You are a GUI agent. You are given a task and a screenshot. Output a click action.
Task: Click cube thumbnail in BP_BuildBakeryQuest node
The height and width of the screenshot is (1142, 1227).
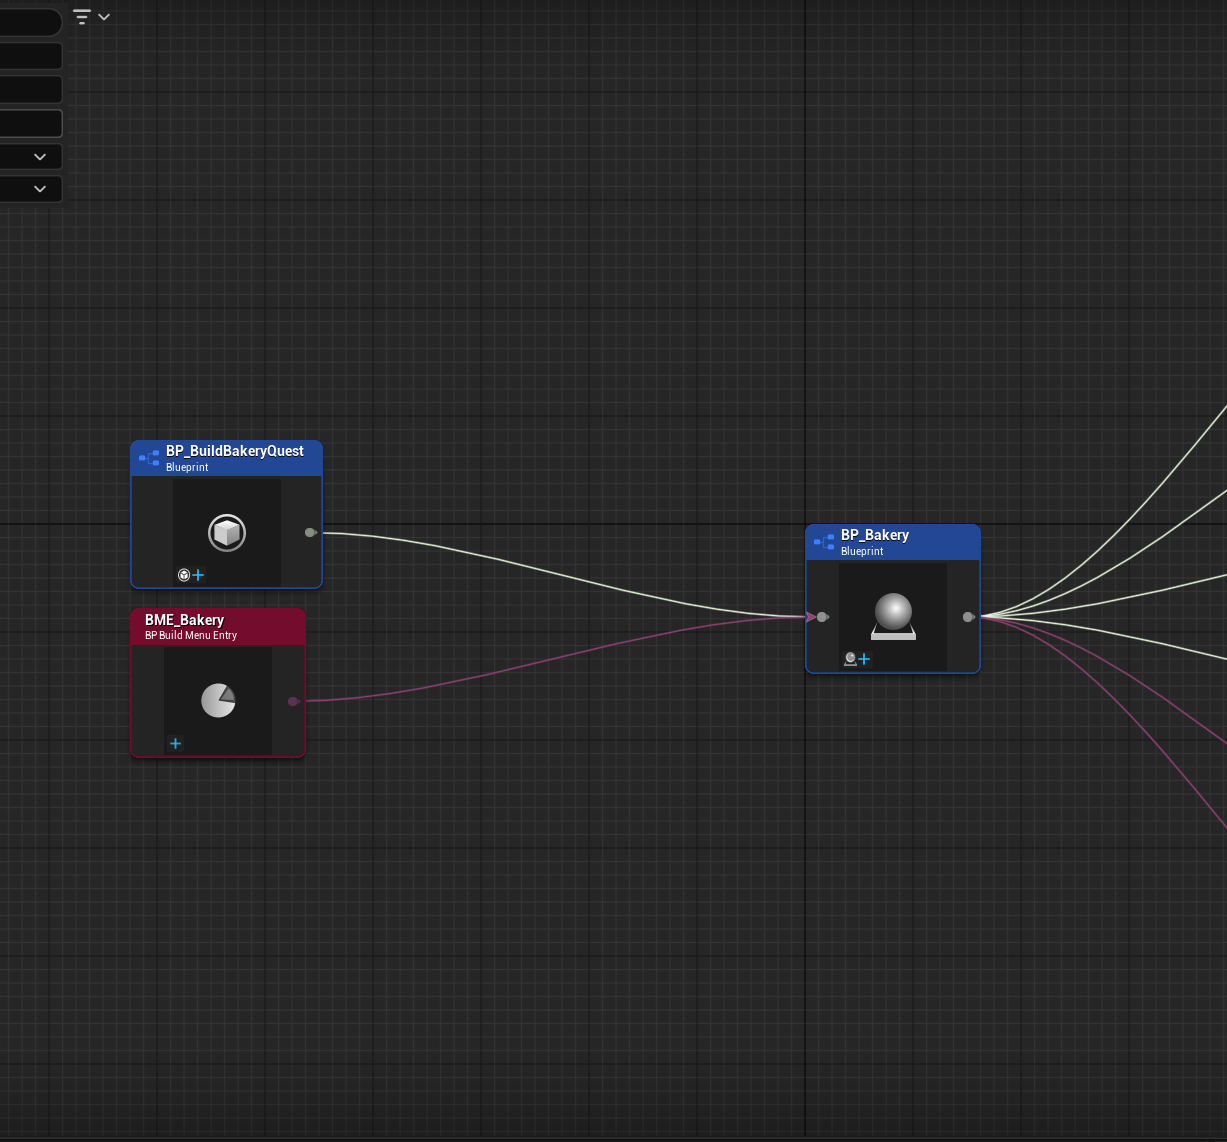tap(227, 532)
